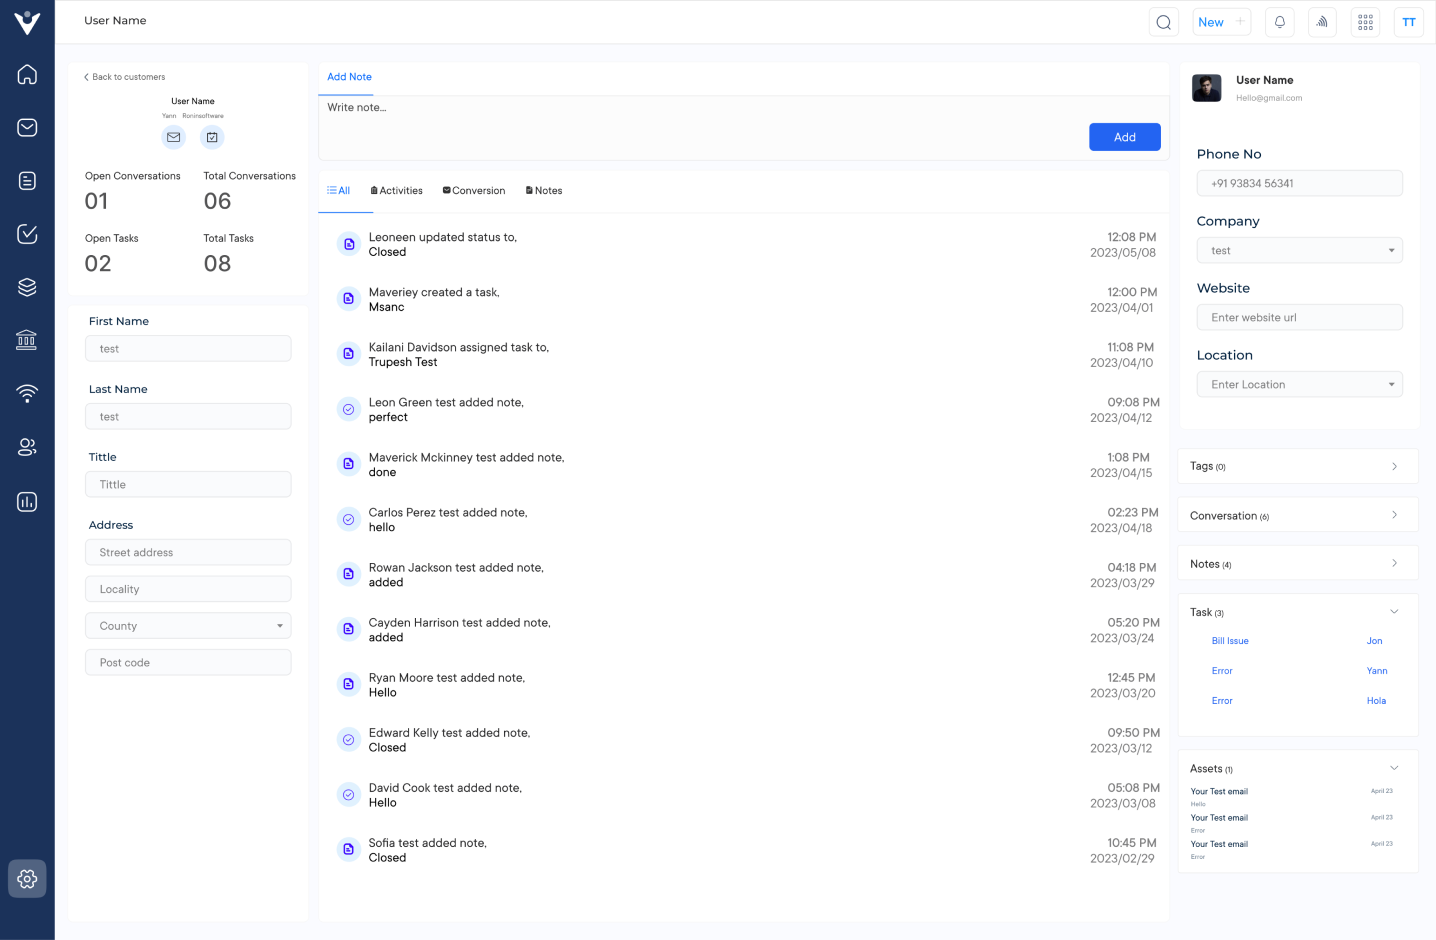Click the email envelope icon under User Name
Viewport: 1436px width, 940px height.
pyautogui.click(x=173, y=137)
